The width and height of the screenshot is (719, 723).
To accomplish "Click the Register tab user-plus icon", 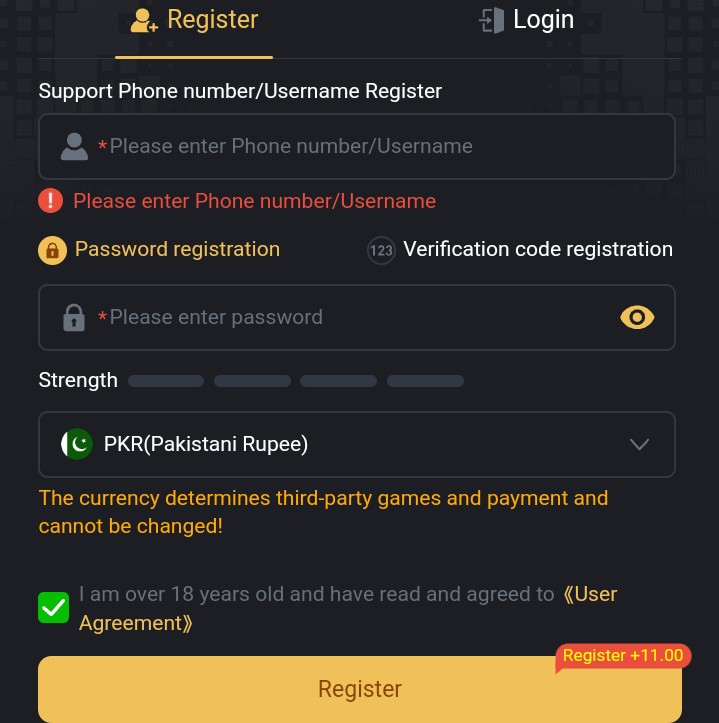I will click(144, 21).
